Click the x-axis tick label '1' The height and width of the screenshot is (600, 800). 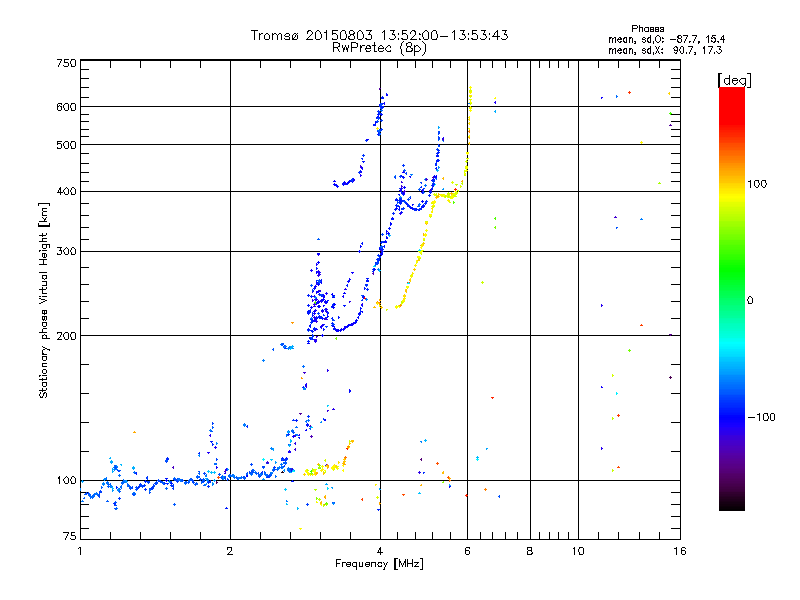tap(80, 551)
